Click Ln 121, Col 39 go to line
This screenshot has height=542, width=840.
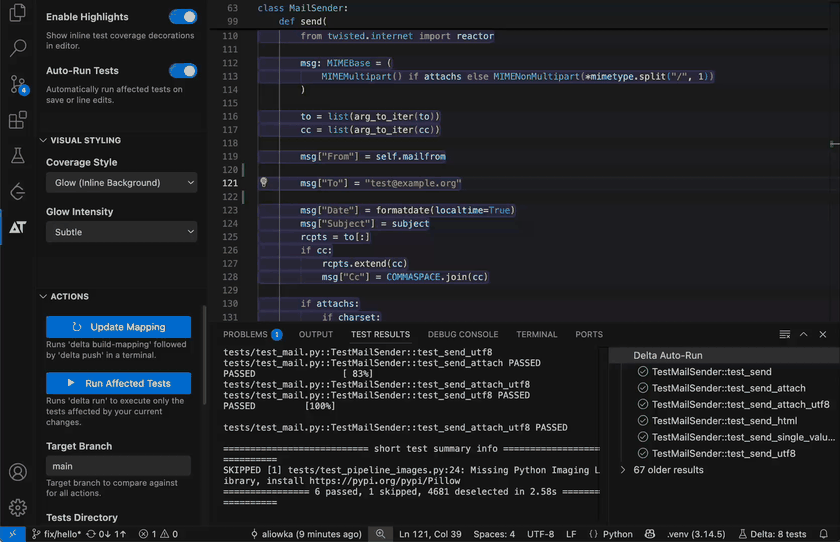click(x=430, y=534)
